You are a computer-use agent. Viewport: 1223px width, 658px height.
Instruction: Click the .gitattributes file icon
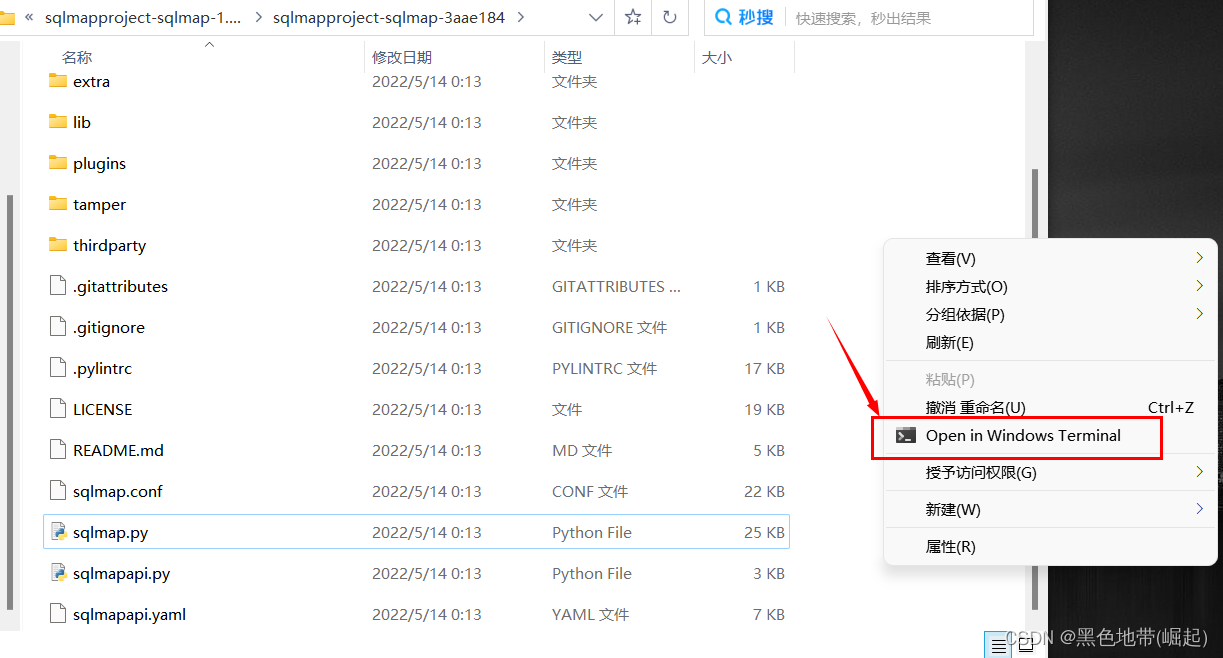pyautogui.click(x=58, y=286)
